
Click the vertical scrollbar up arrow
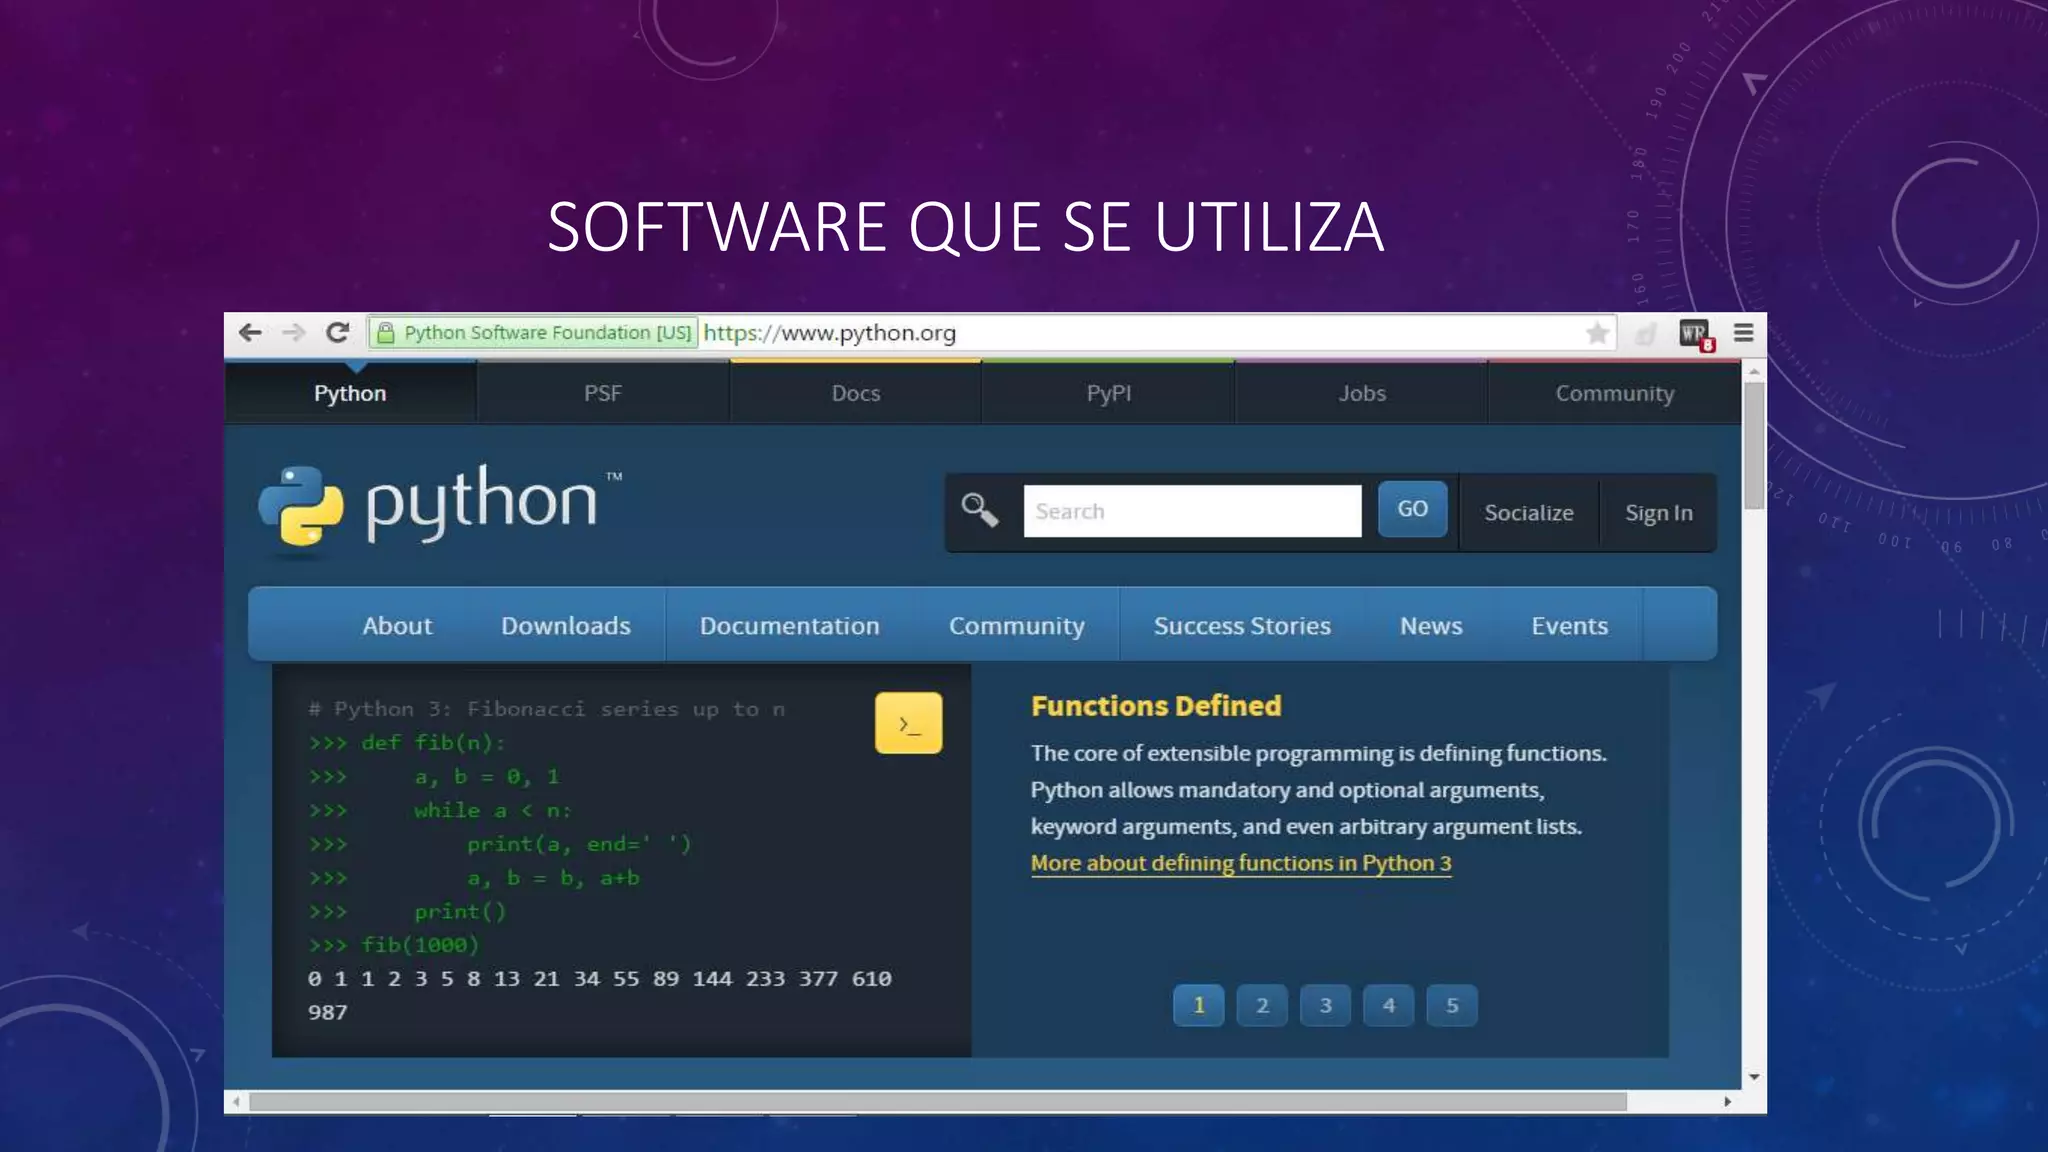coord(1754,372)
